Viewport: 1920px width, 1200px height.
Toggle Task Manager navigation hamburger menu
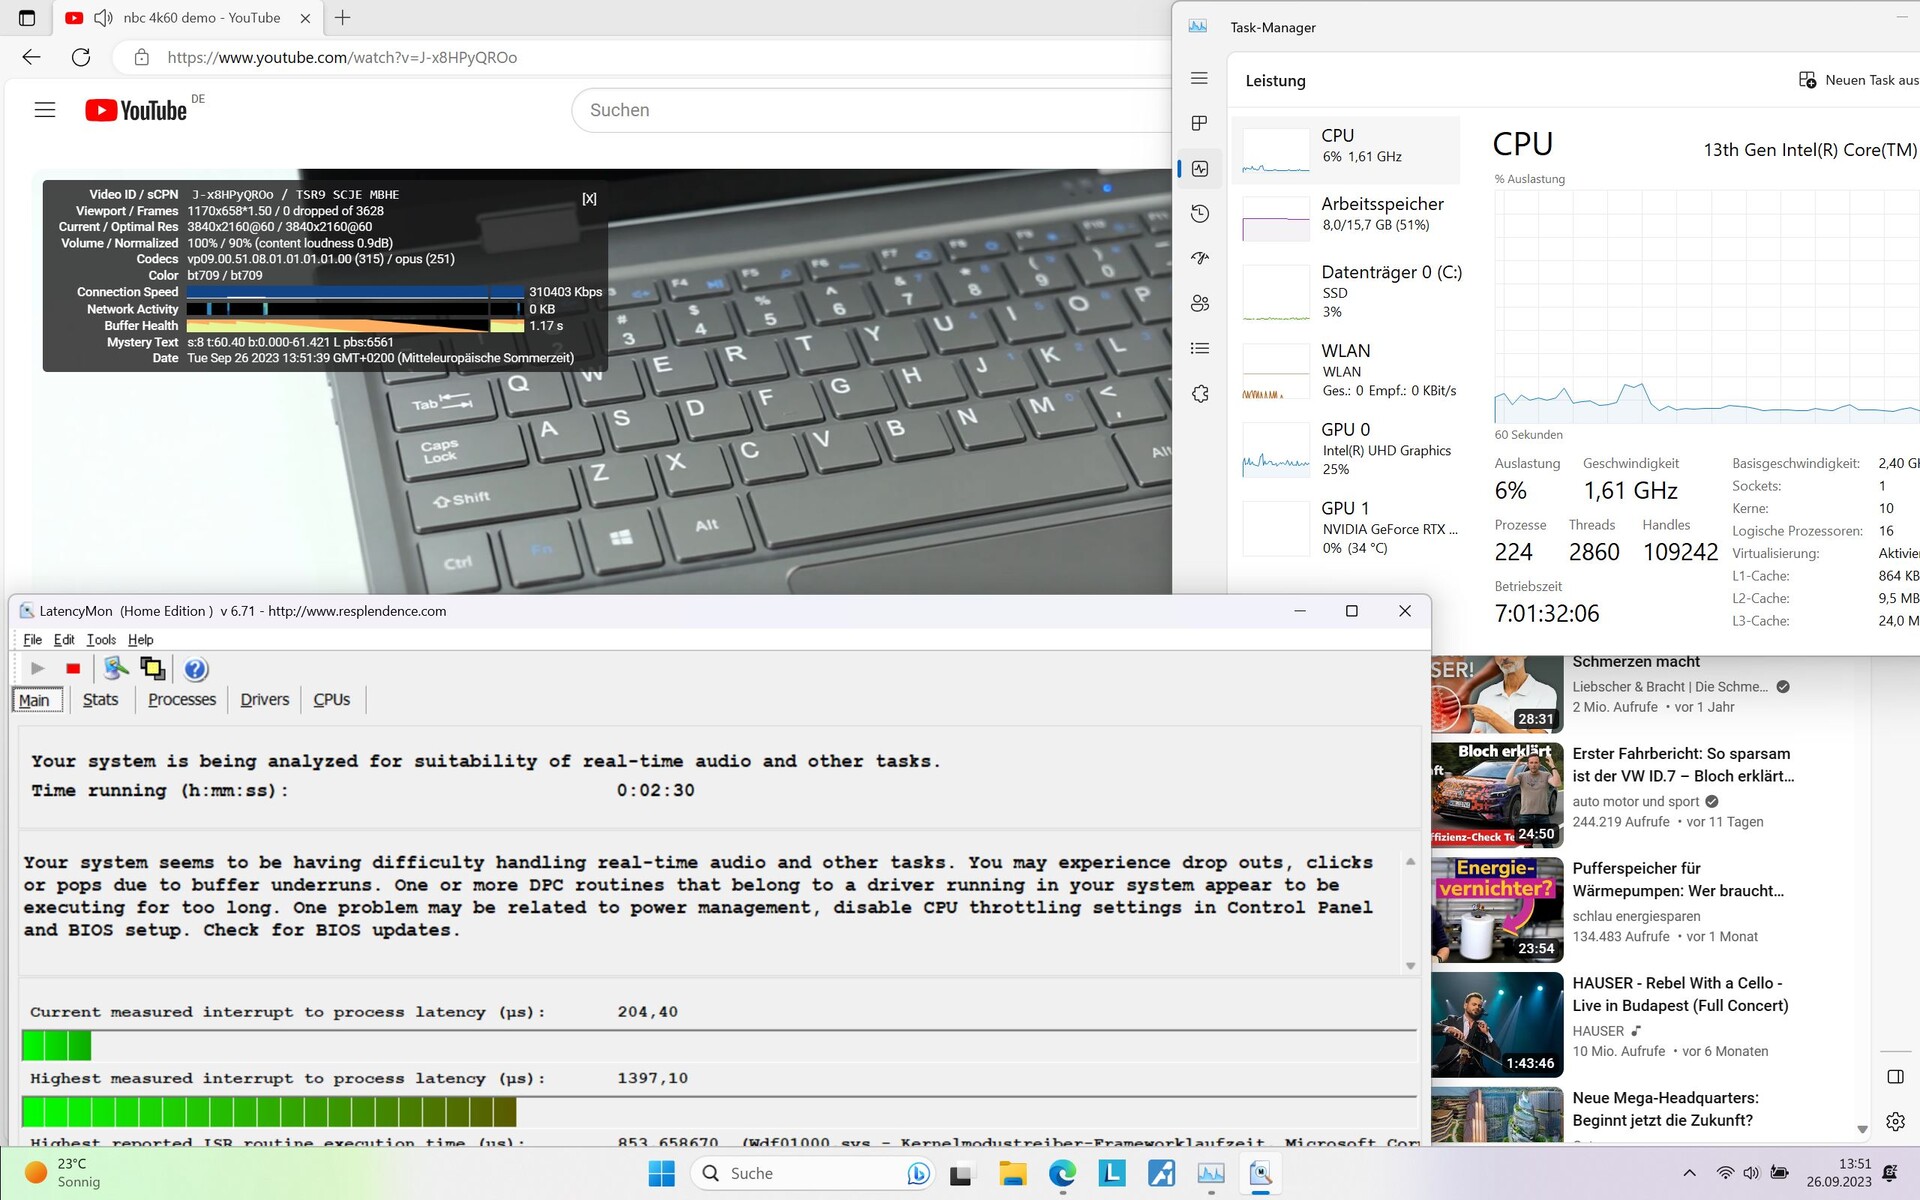(x=1200, y=78)
